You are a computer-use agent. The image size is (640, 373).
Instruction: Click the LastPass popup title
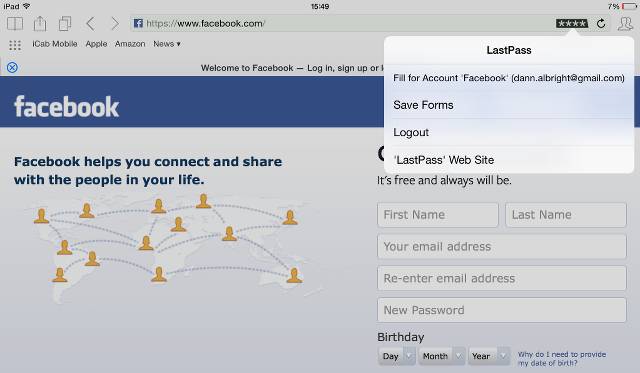(x=509, y=50)
